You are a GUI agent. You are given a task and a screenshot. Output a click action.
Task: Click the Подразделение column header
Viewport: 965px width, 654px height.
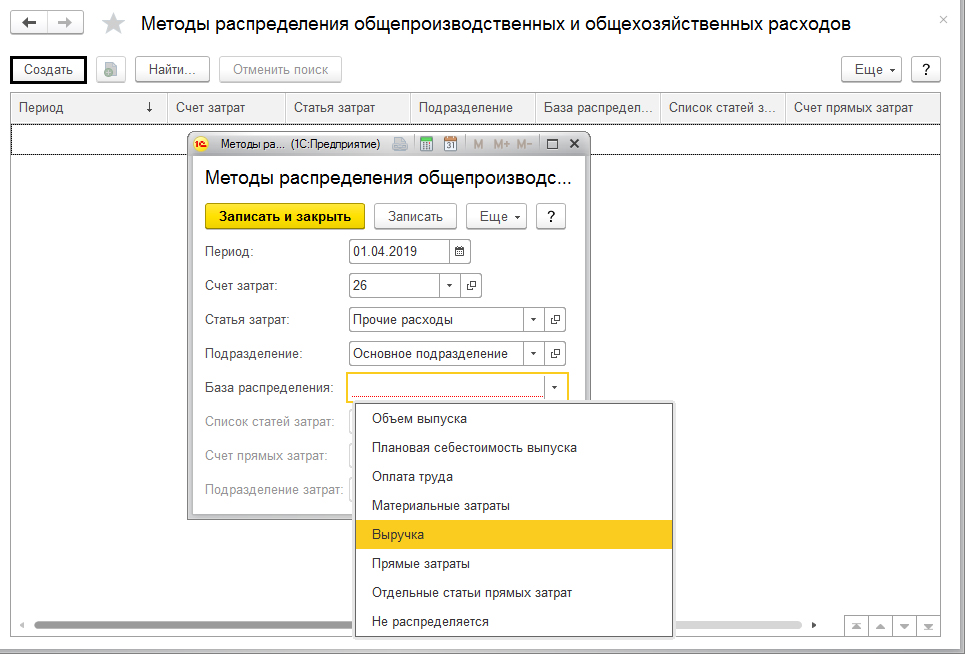[473, 108]
